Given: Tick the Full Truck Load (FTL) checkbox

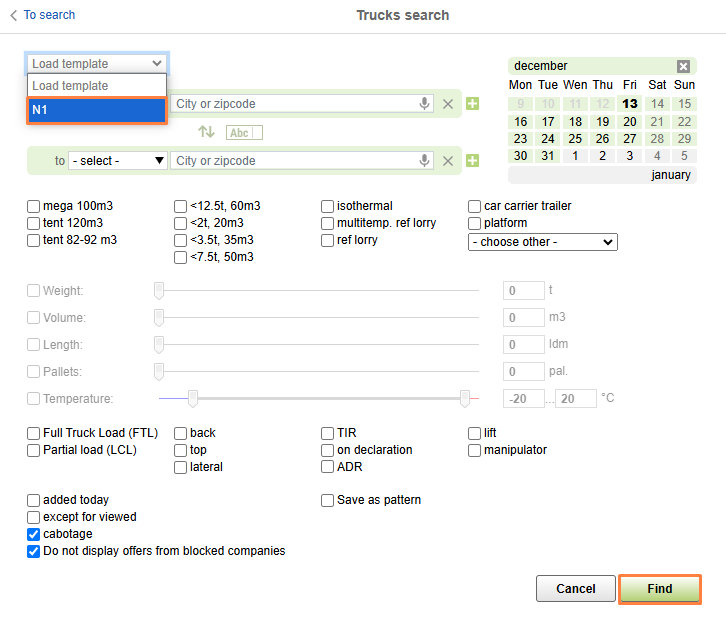Looking at the screenshot, I should (x=34, y=433).
